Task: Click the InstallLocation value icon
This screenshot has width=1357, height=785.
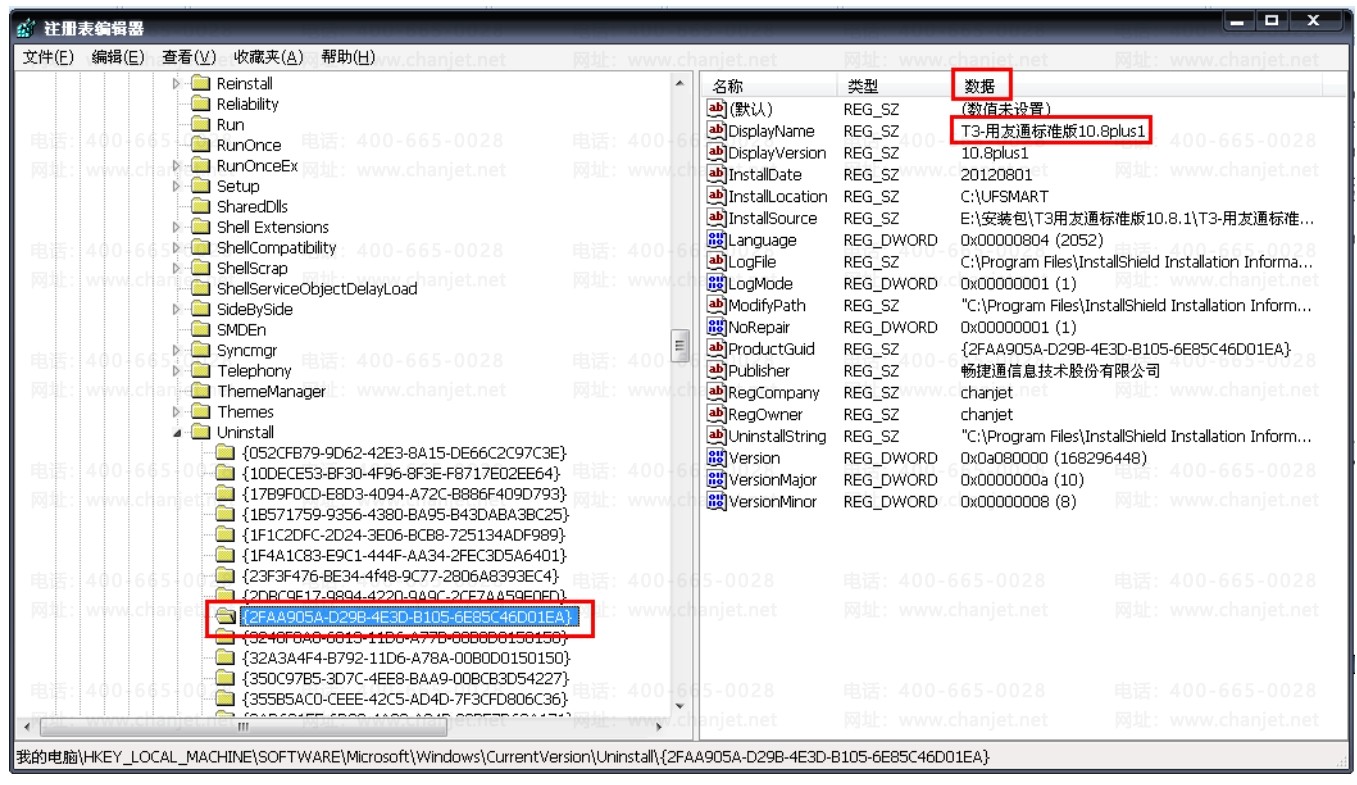Action: (x=716, y=196)
